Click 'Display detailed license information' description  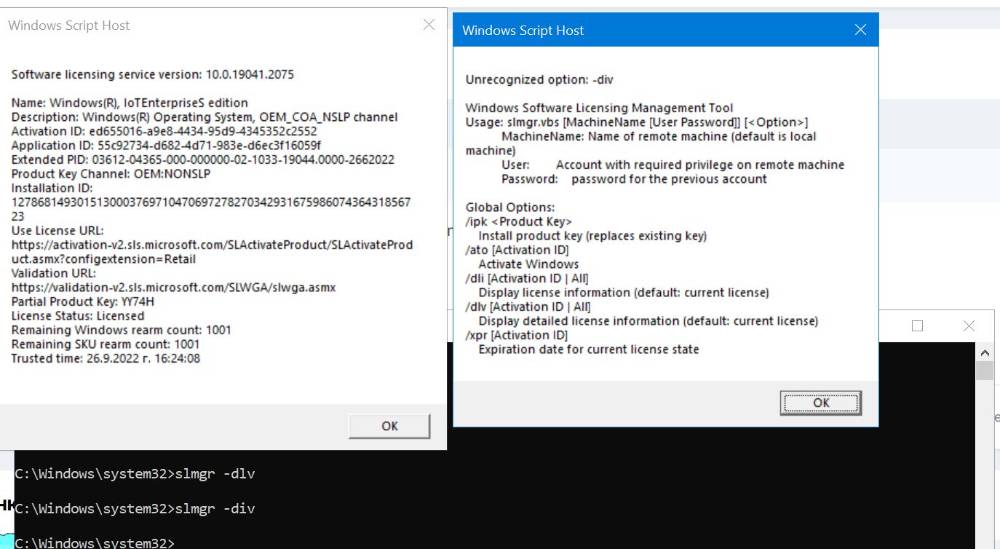coord(648,321)
